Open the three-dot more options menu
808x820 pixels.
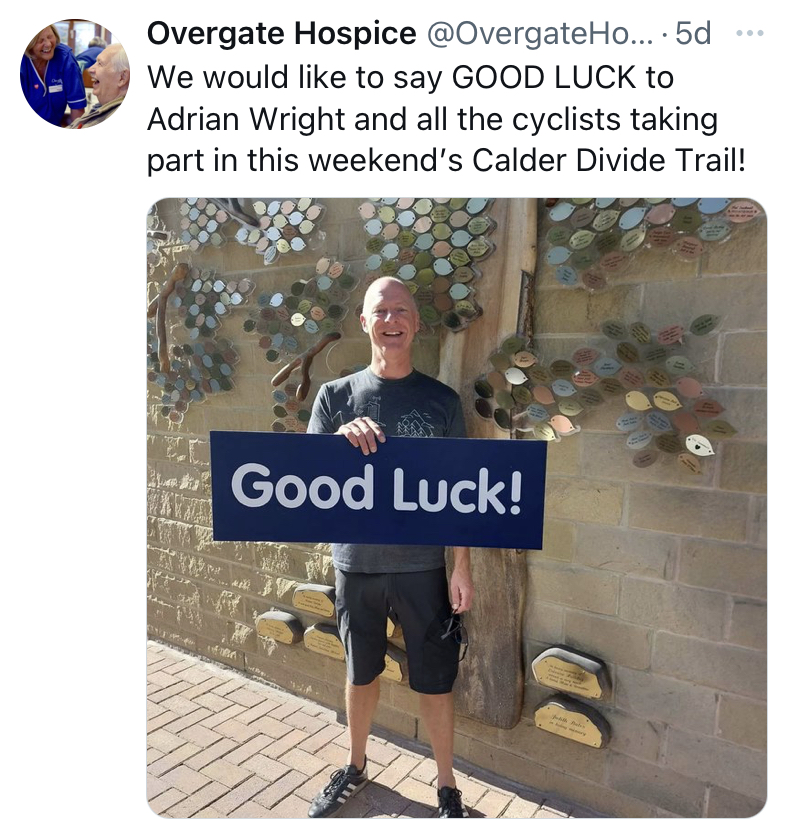749,33
